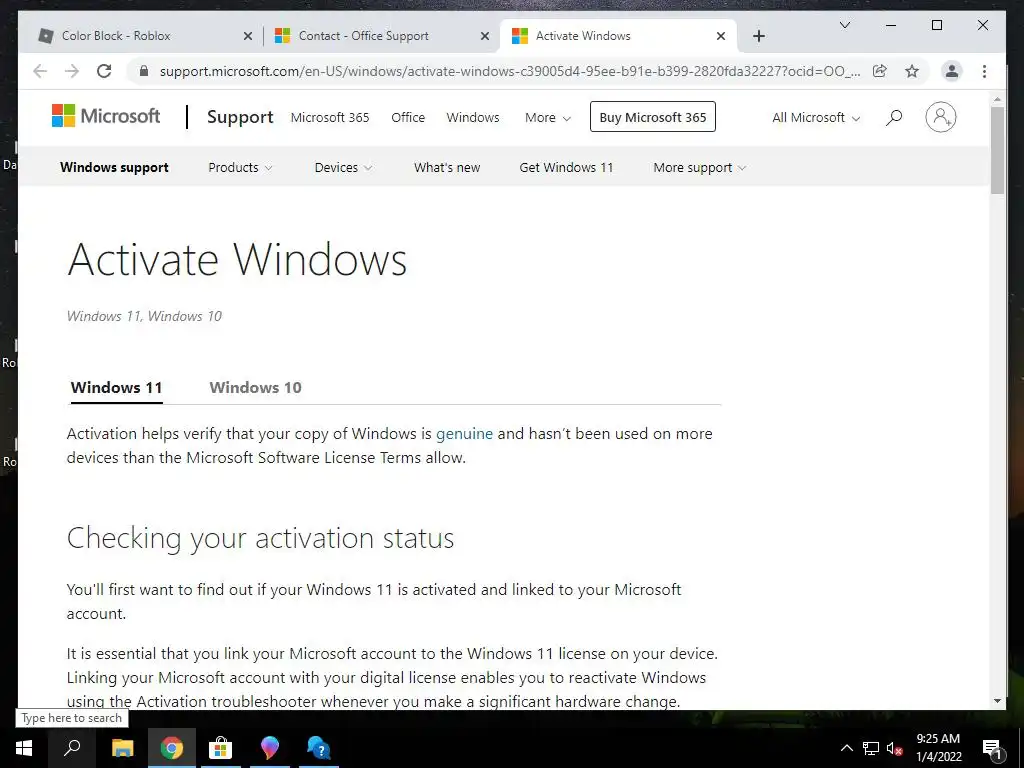This screenshot has width=1024, height=768.
Task: Click the sign-in account icon
Action: pos(940,118)
